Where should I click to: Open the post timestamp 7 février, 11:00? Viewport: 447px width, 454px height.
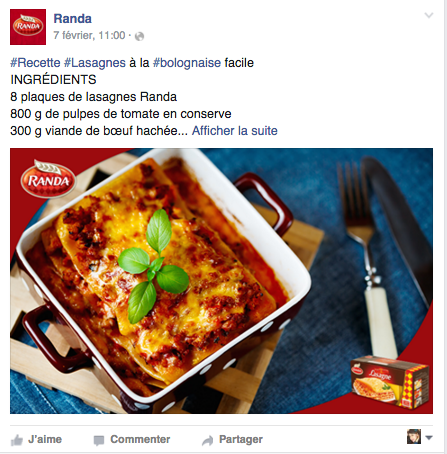tap(89, 35)
